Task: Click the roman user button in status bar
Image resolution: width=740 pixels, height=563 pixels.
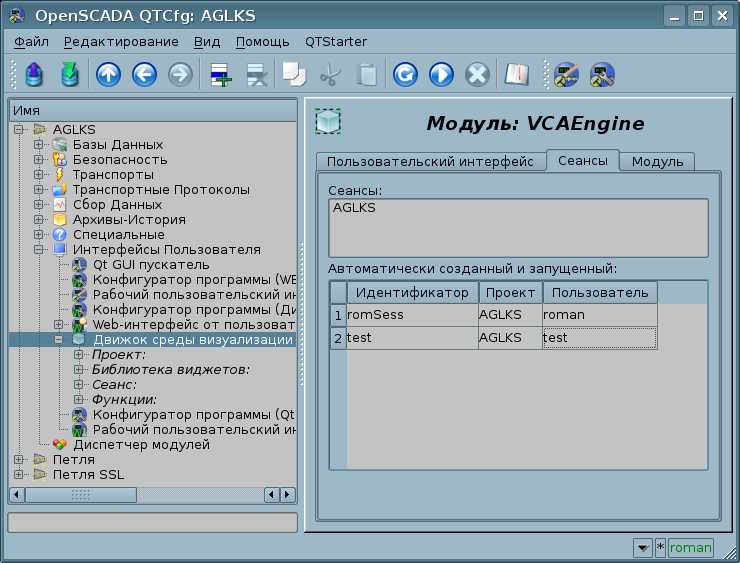Action: coord(690,547)
